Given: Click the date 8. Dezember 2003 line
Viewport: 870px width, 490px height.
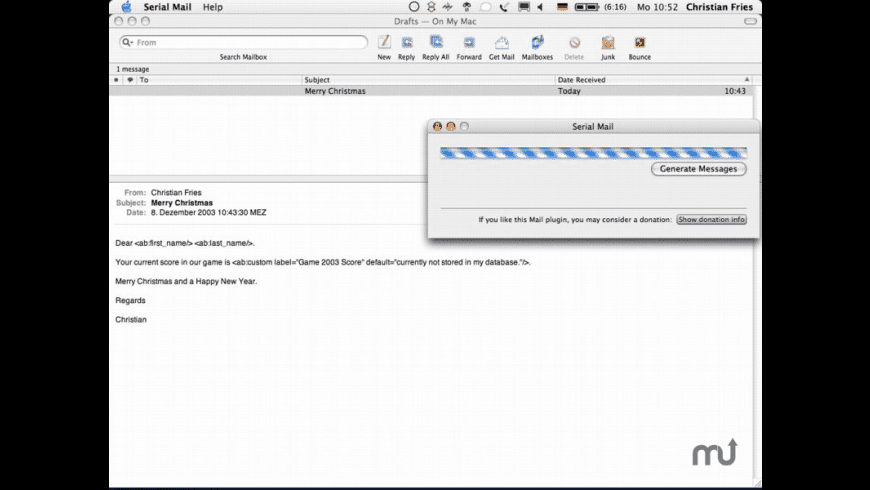Looking at the screenshot, I should pyautogui.click(x=208, y=213).
